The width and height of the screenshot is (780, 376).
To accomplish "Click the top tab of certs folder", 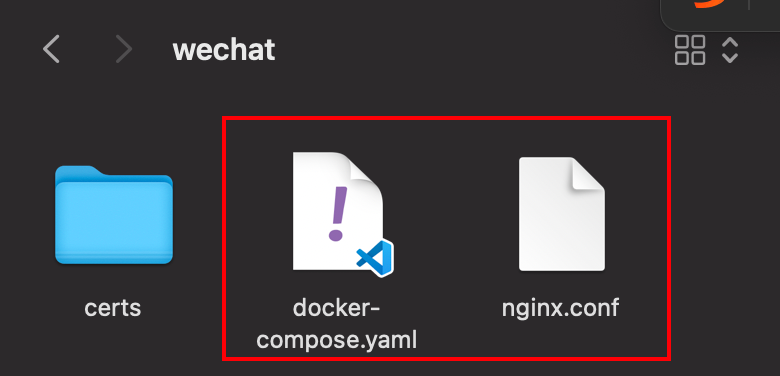I will (x=76, y=170).
